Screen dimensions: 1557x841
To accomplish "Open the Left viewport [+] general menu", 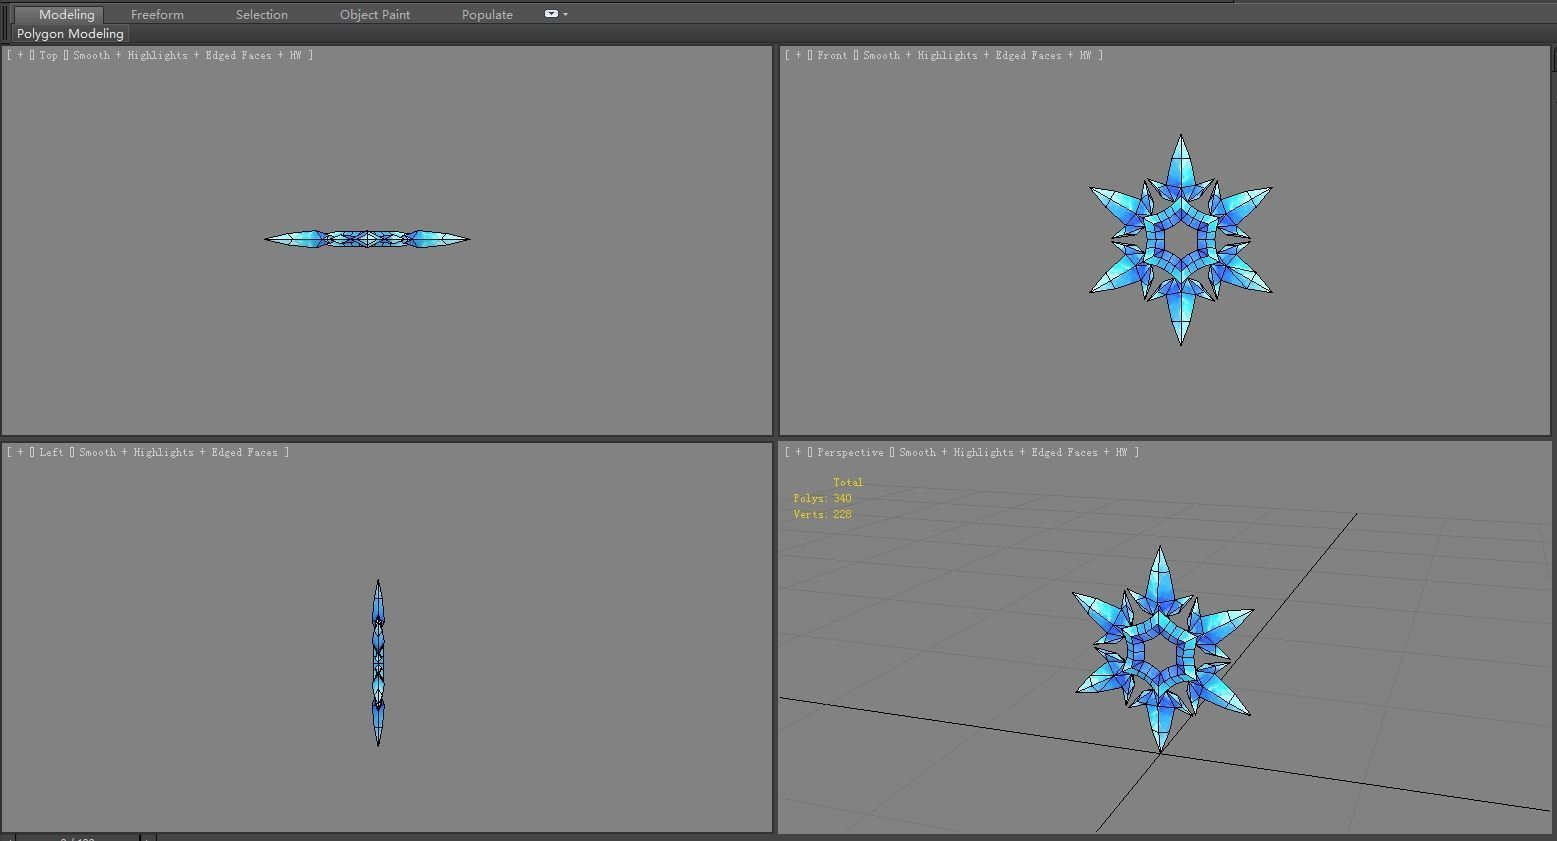I will click(20, 452).
